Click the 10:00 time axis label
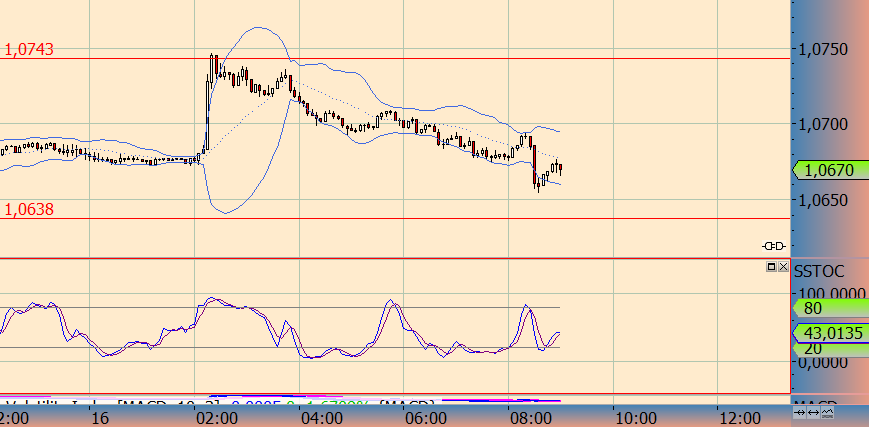869x427 pixels. click(637, 418)
